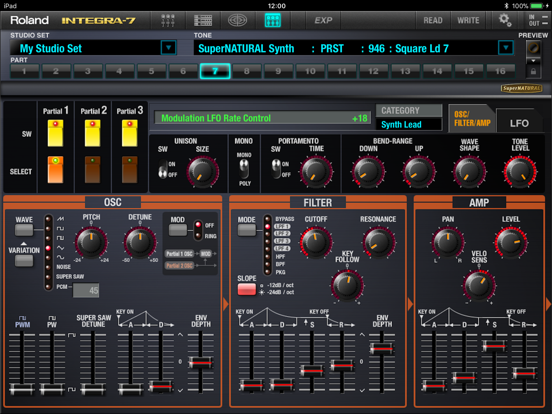
Task: Click the OSC Env Depth slider handle
Action: (x=201, y=362)
